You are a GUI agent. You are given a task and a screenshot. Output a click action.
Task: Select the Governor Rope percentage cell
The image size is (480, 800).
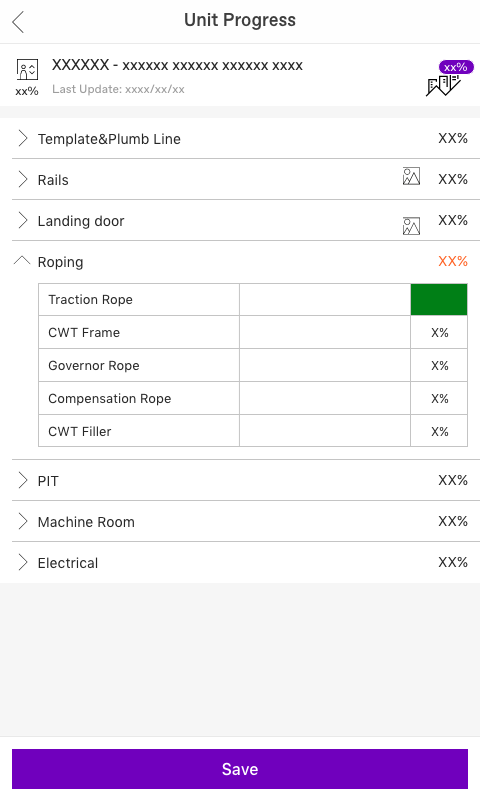point(439,365)
